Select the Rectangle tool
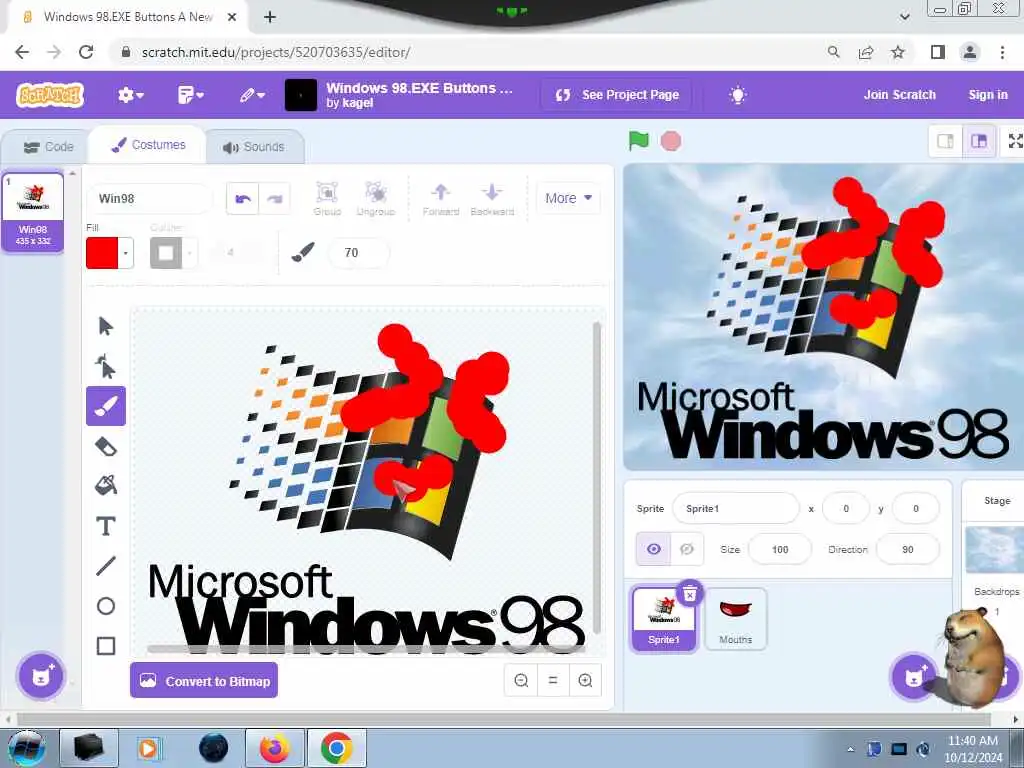The image size is (1024, 768). tap(106, 646)
